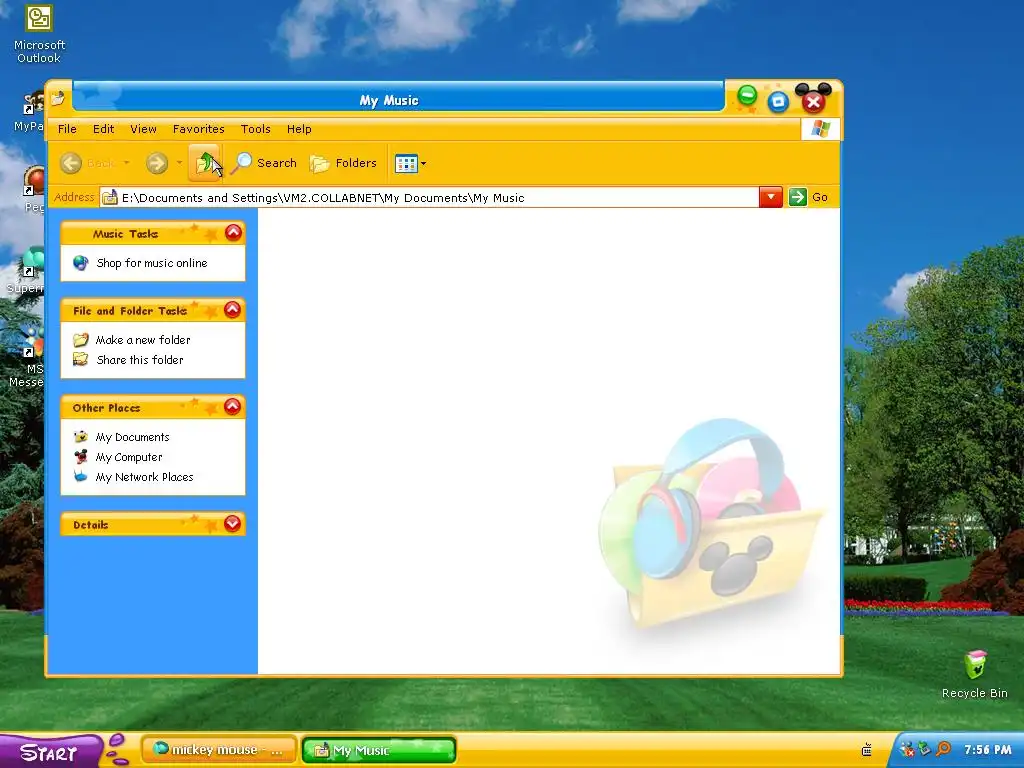This screenshot has height=768, width=1024.
Task: Click the globe icon beside Shop for music
Action: (80, 263)
